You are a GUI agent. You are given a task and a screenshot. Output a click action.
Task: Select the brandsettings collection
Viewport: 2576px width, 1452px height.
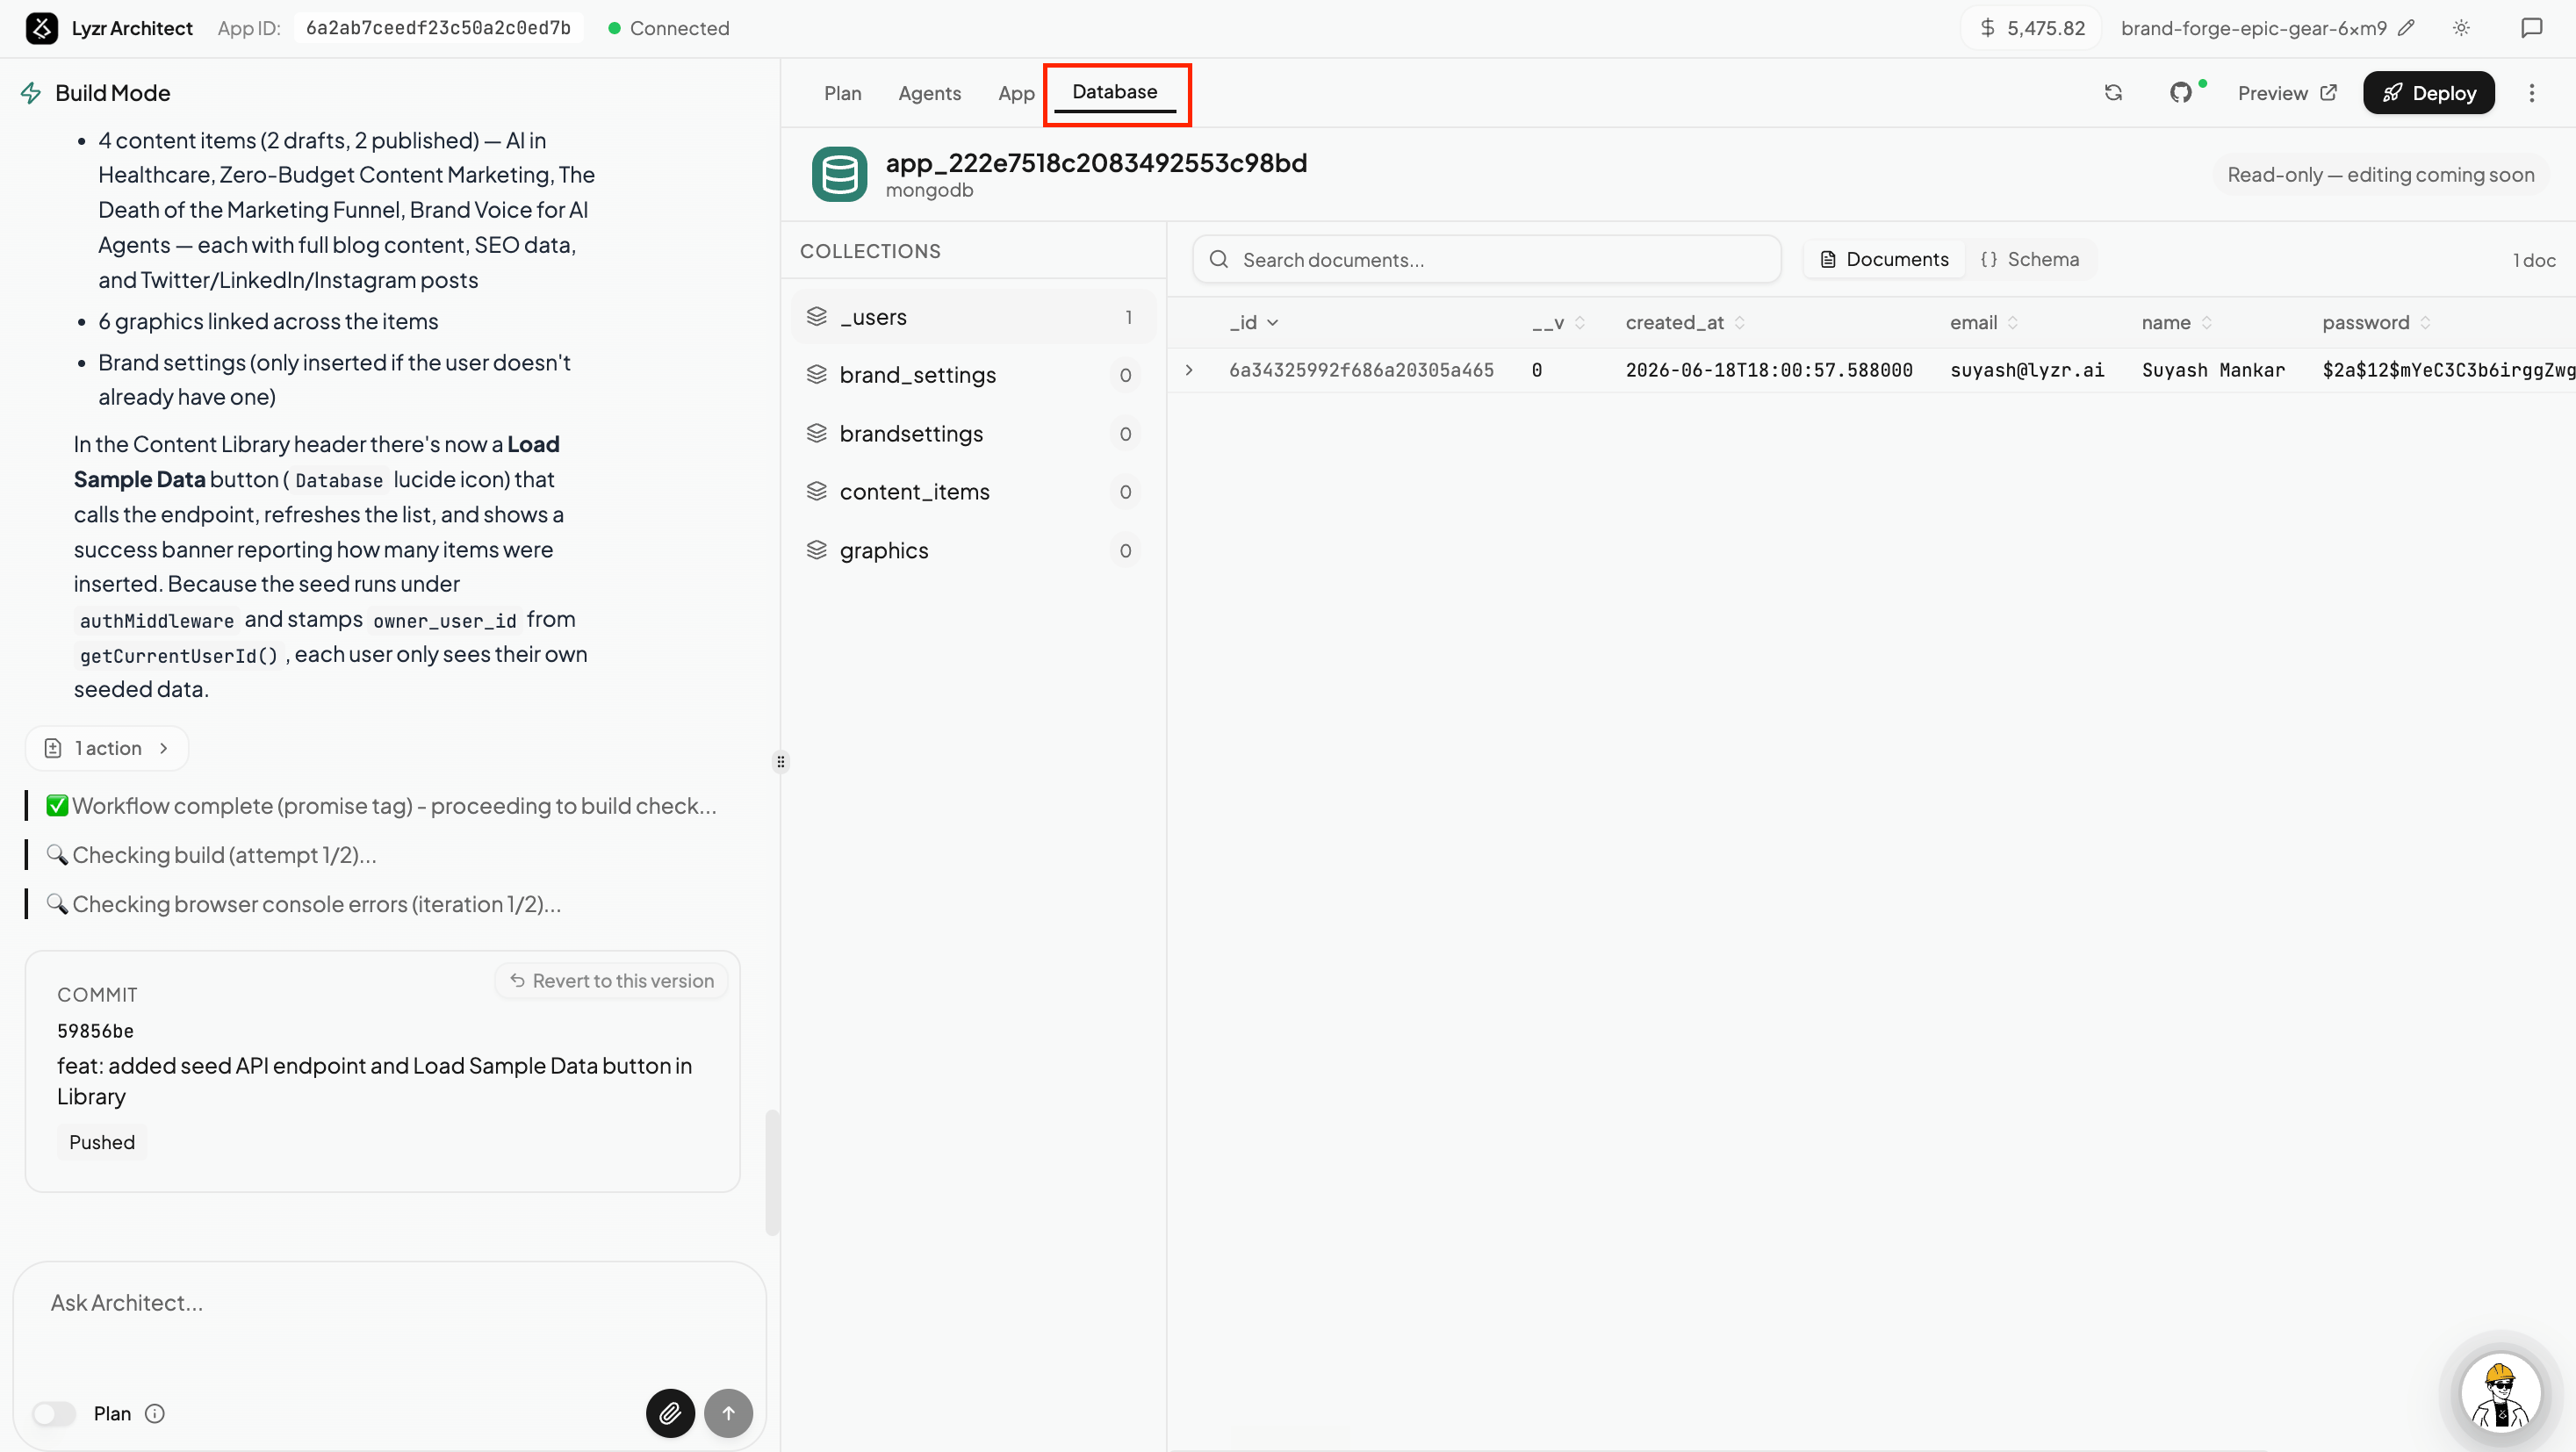[973, 434]
